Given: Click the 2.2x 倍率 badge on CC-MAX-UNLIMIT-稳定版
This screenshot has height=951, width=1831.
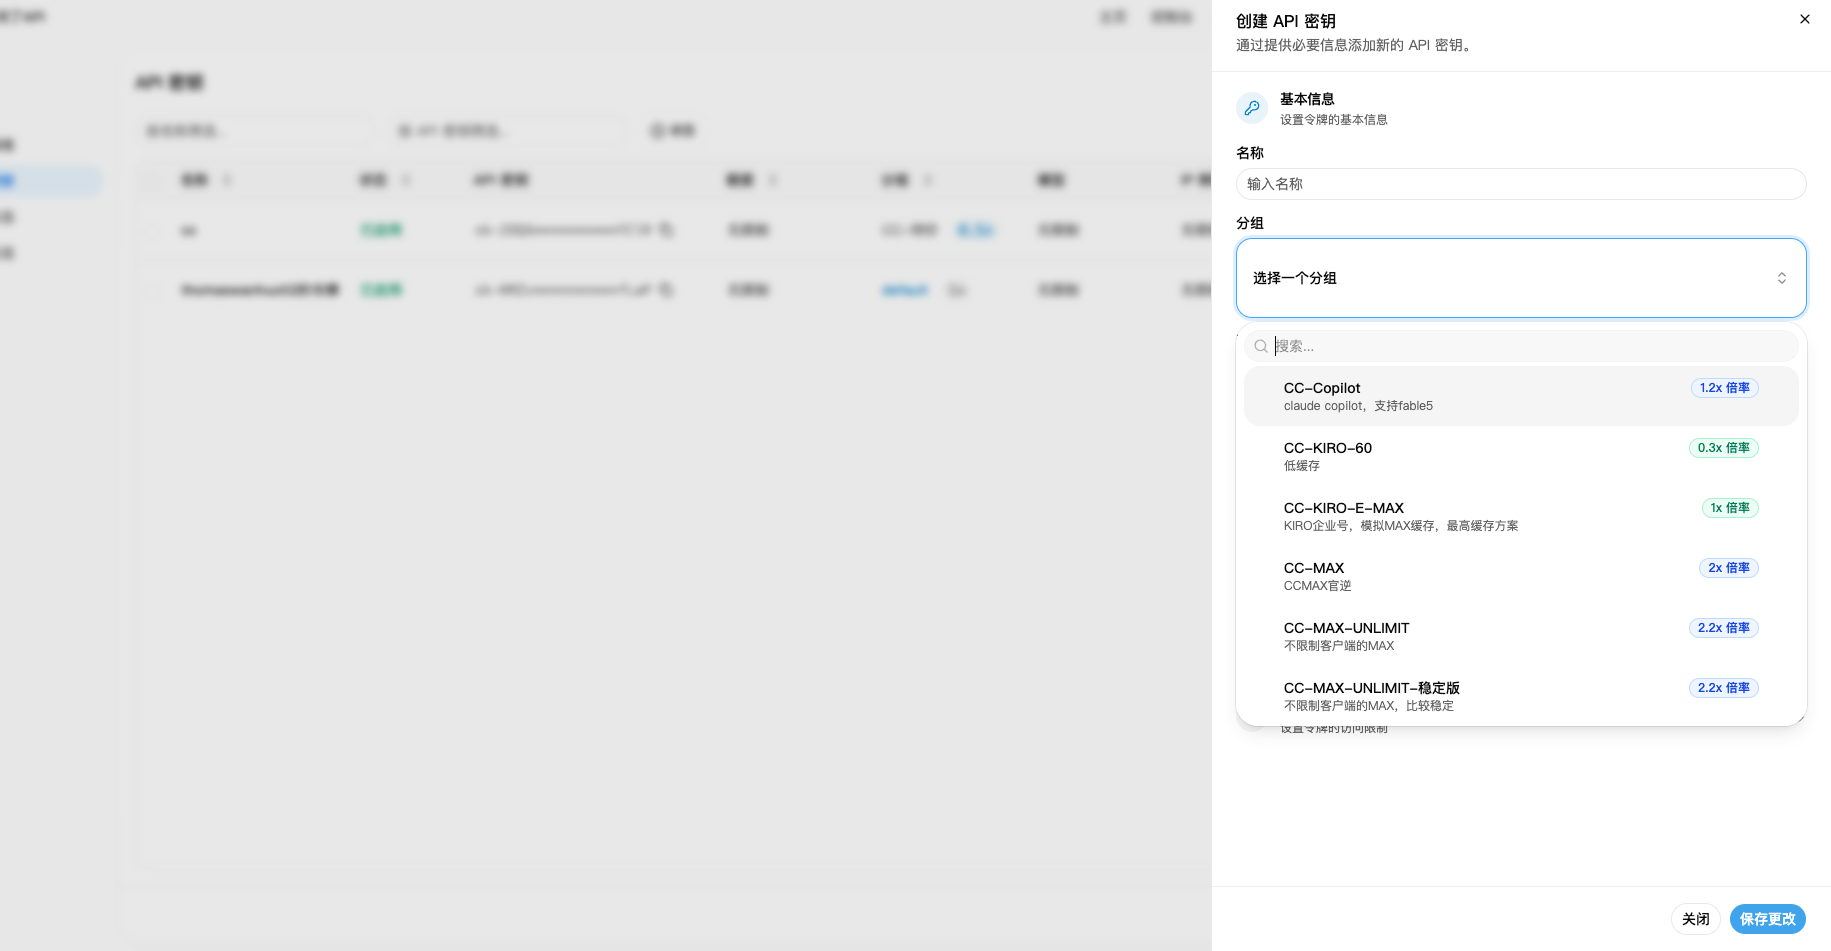Looking at the screenshot, I should (x=1723, y=688).
